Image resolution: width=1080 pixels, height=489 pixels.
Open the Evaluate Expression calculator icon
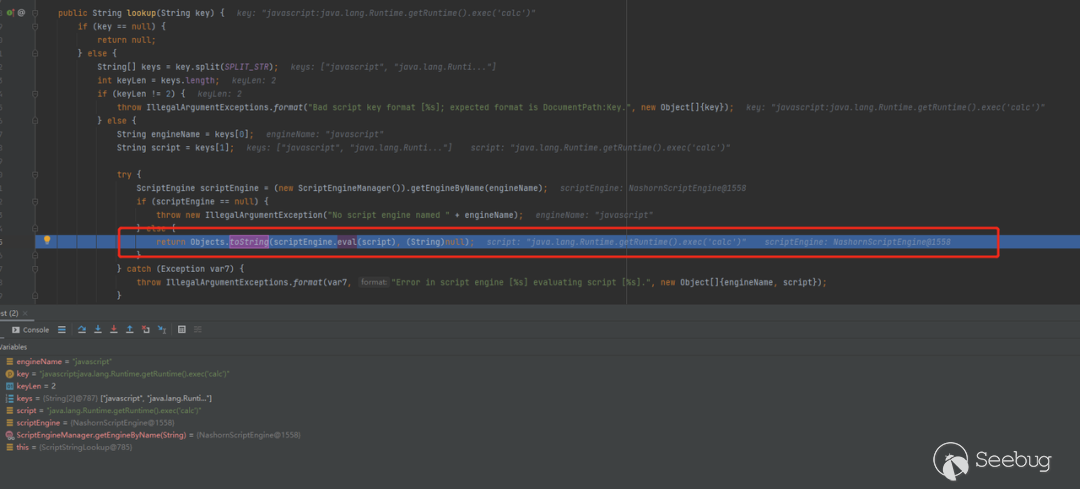[182, 330]
